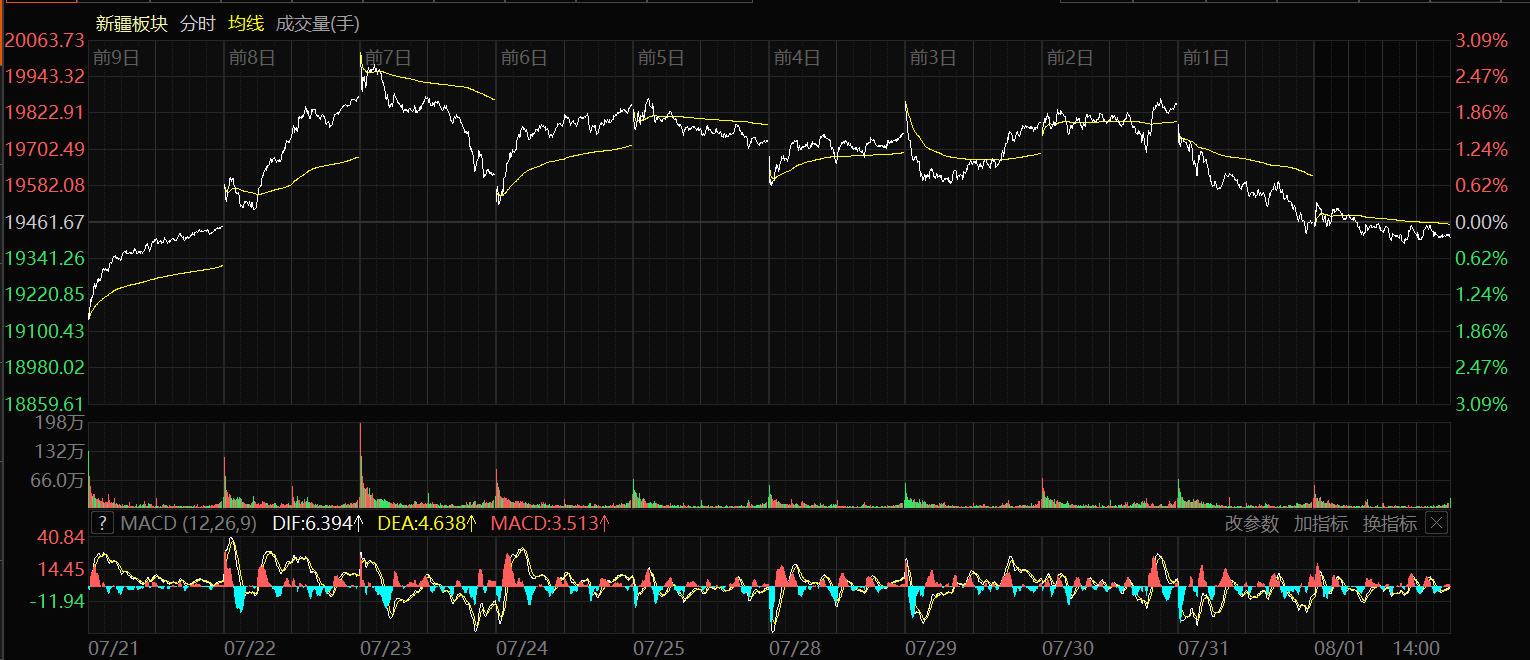1530x660 pixels.
Task: Click the 前9日 day label
Action: point(115,58)
